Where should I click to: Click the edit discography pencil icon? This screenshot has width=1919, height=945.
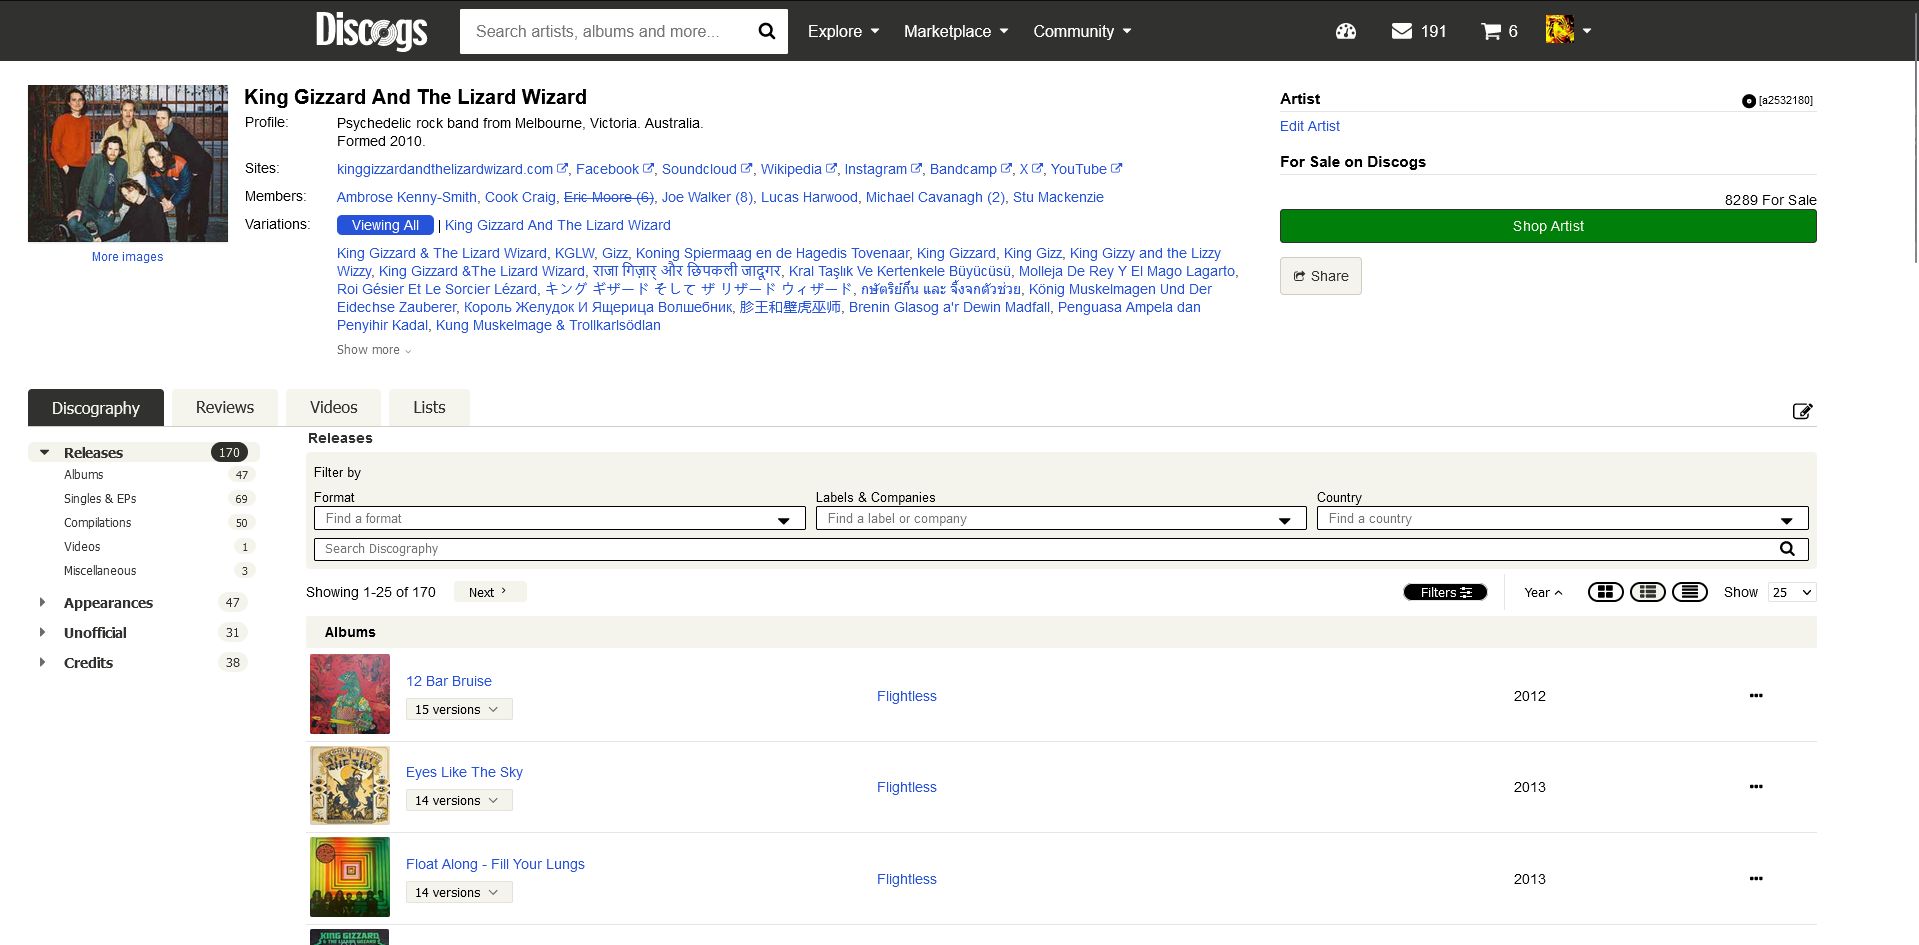click(1802, 411)
